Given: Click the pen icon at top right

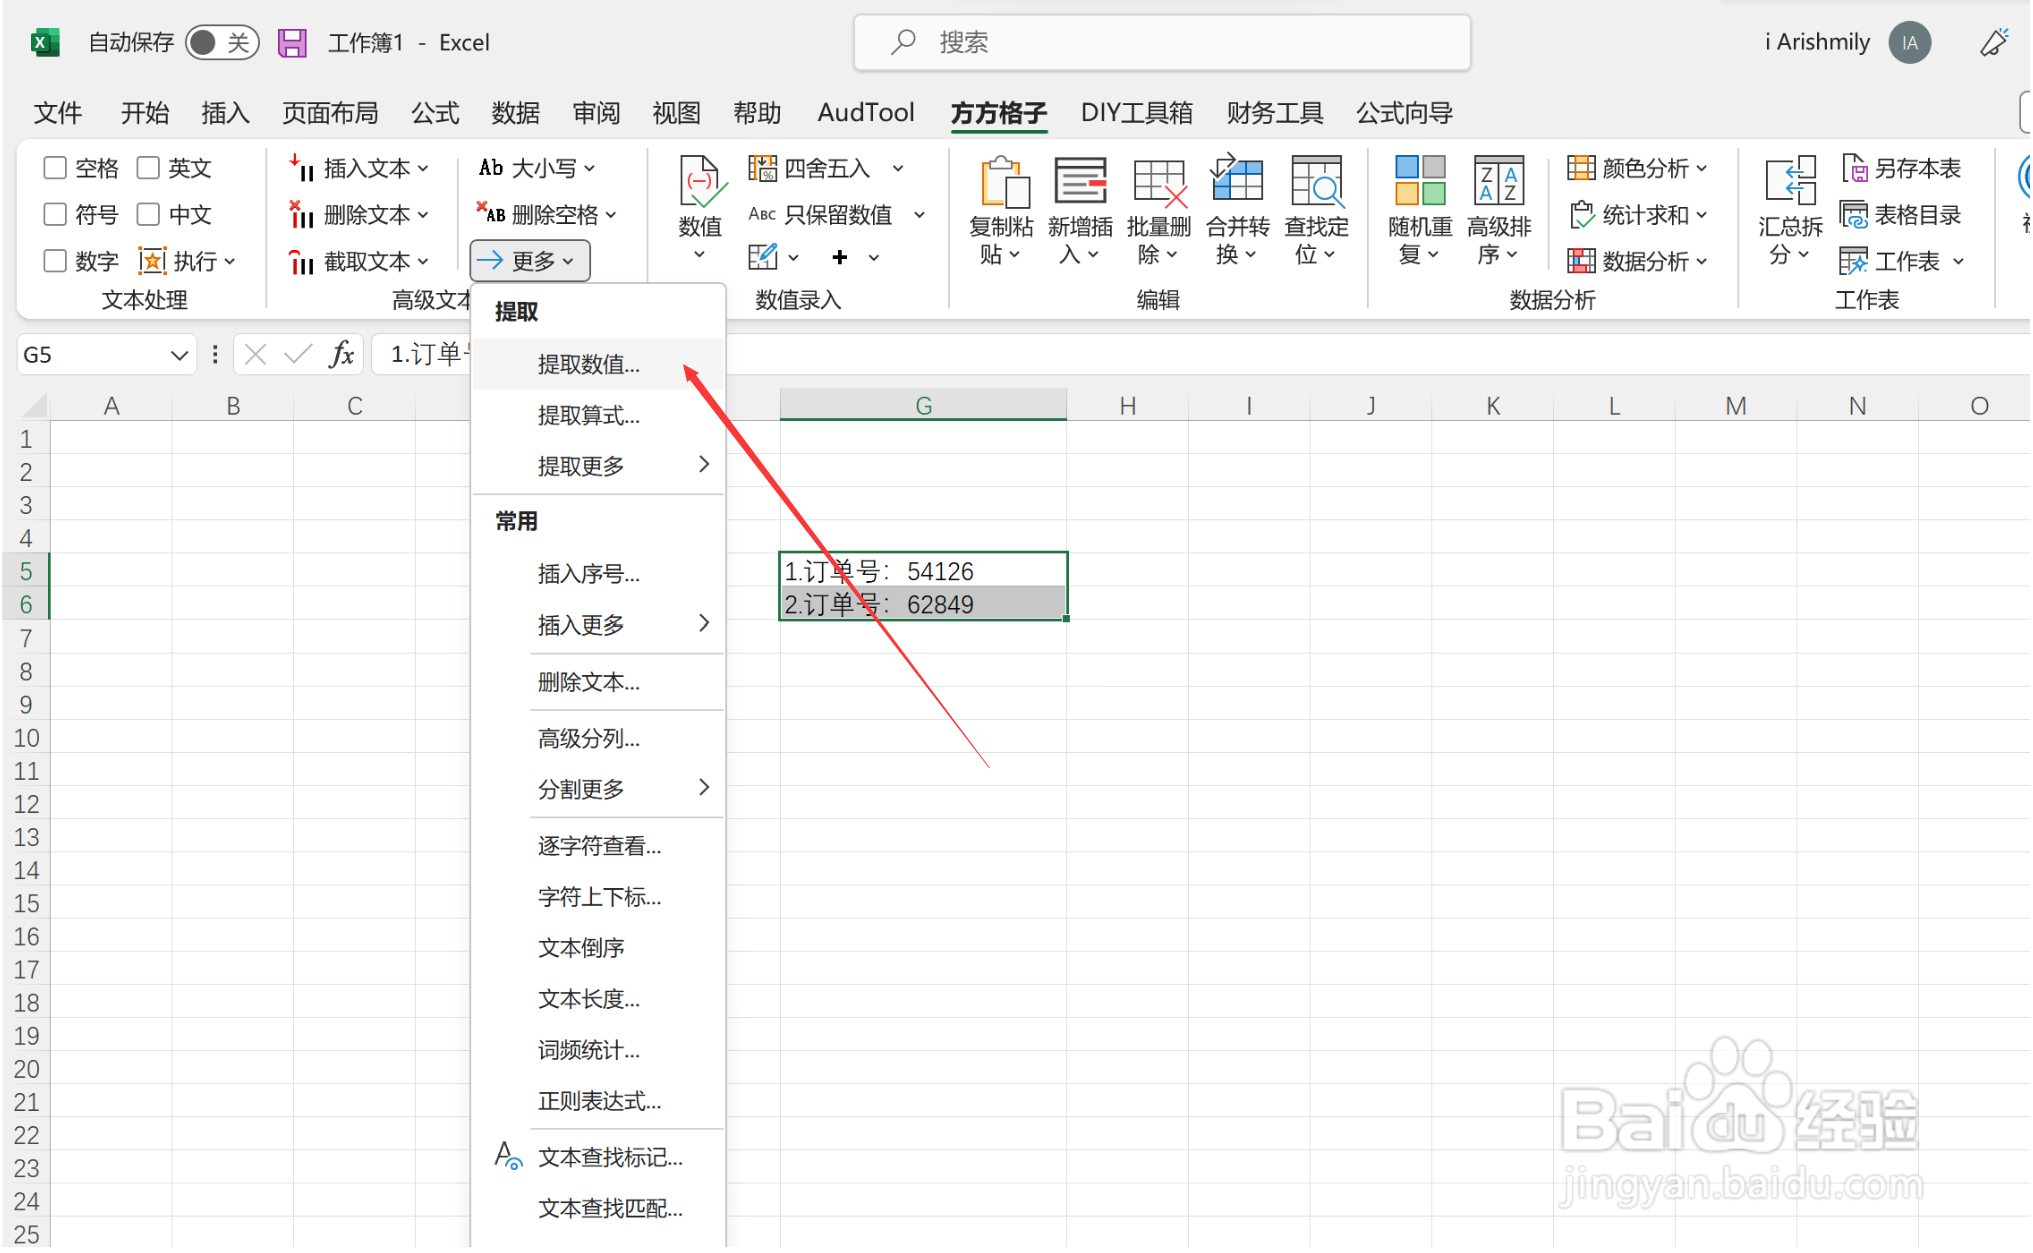Looking at the screenshot, I should pos(1994,42).
